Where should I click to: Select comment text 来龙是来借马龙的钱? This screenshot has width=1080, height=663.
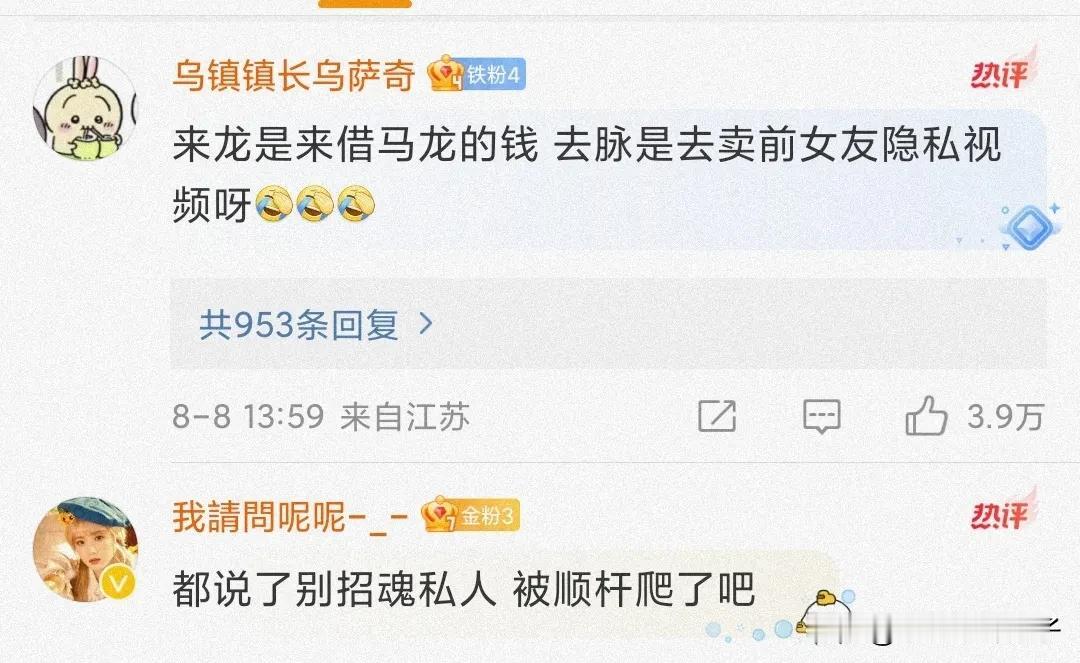pos(354,145)
